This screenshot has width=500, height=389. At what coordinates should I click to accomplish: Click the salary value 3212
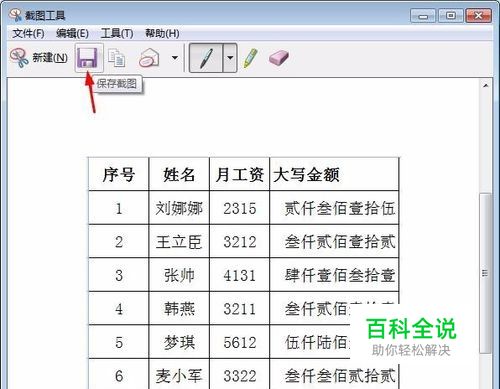[240, 242]
